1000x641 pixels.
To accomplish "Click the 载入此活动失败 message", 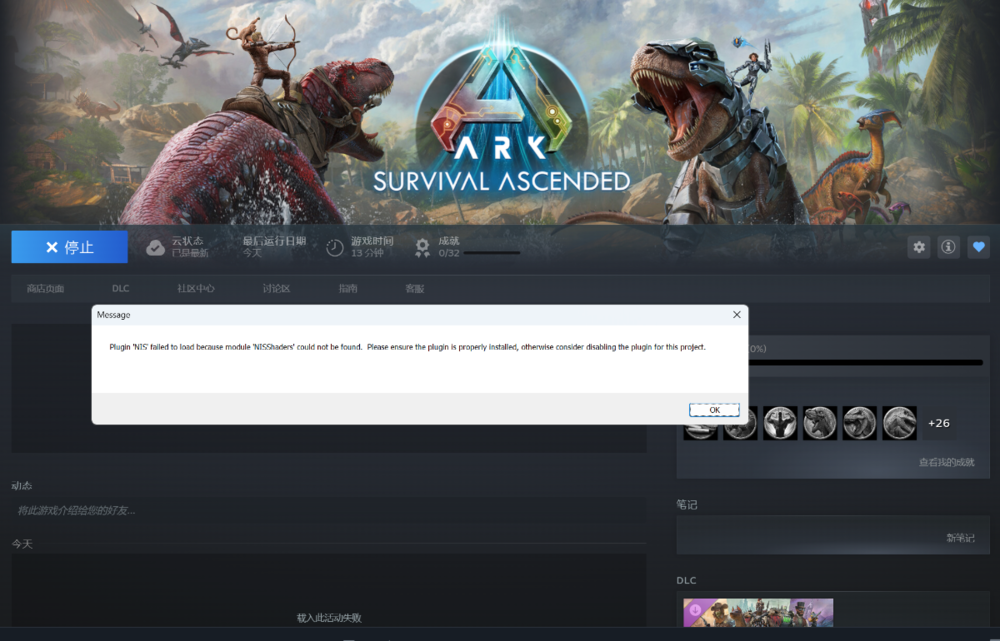I will (329, 618).
